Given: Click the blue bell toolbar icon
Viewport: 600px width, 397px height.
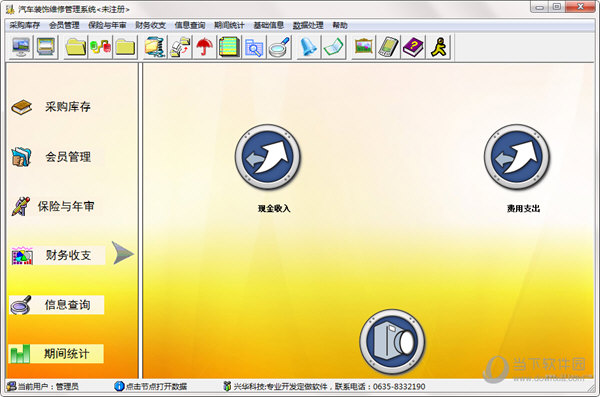Looking at the screenshot, I should [x=309, y=47].
